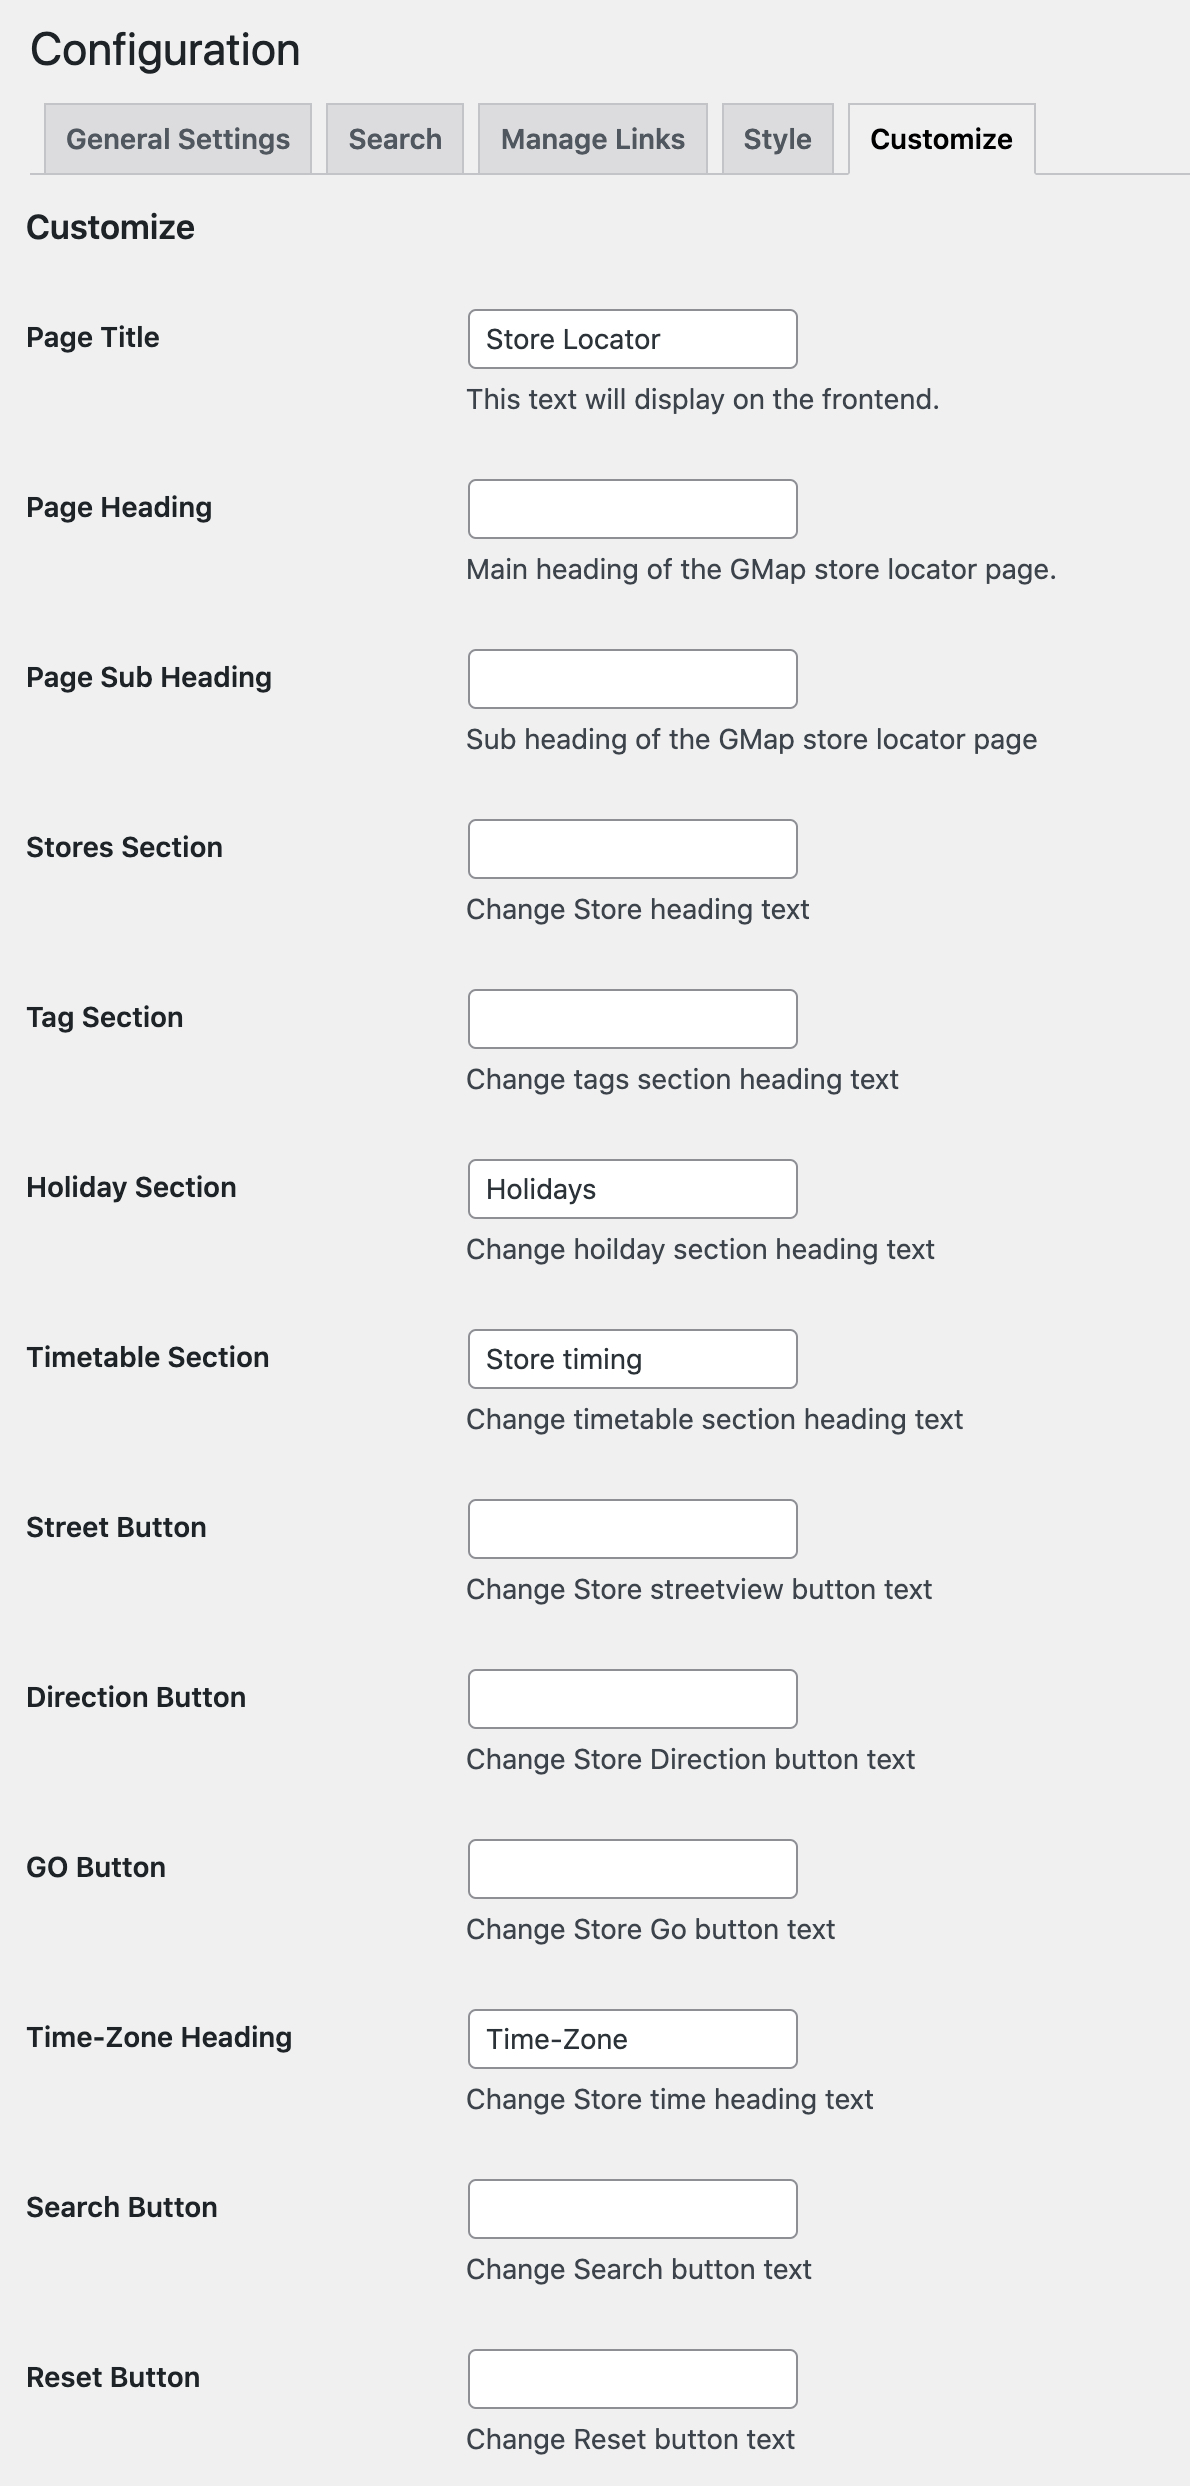Click into the Tag Section field

point(632,1019)
